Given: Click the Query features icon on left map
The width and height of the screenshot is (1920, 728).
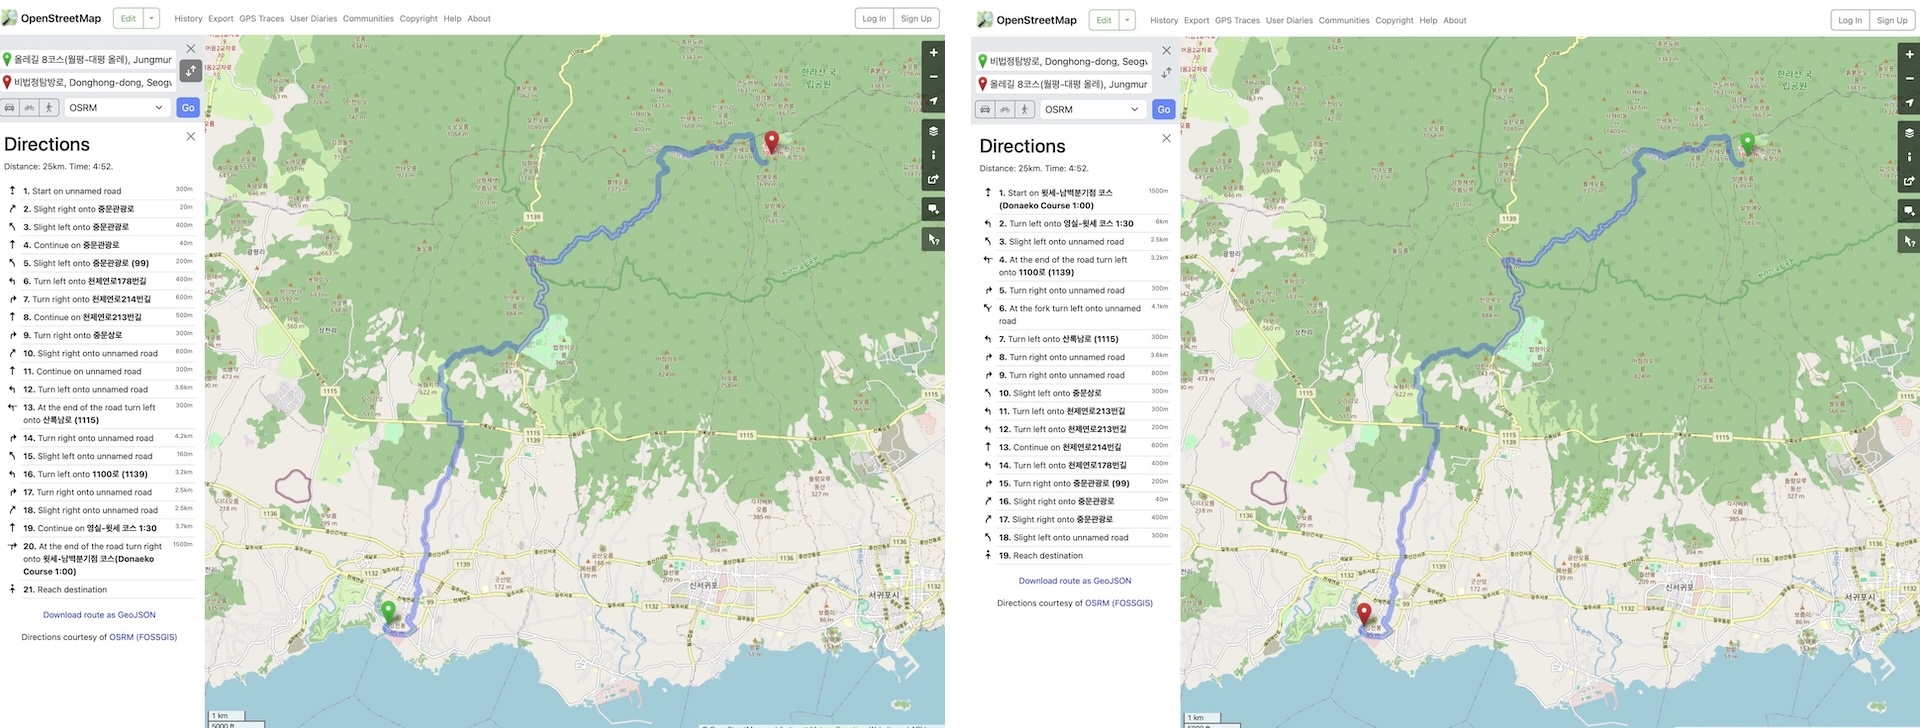Looking at the screenshot, I should (933, 240).
